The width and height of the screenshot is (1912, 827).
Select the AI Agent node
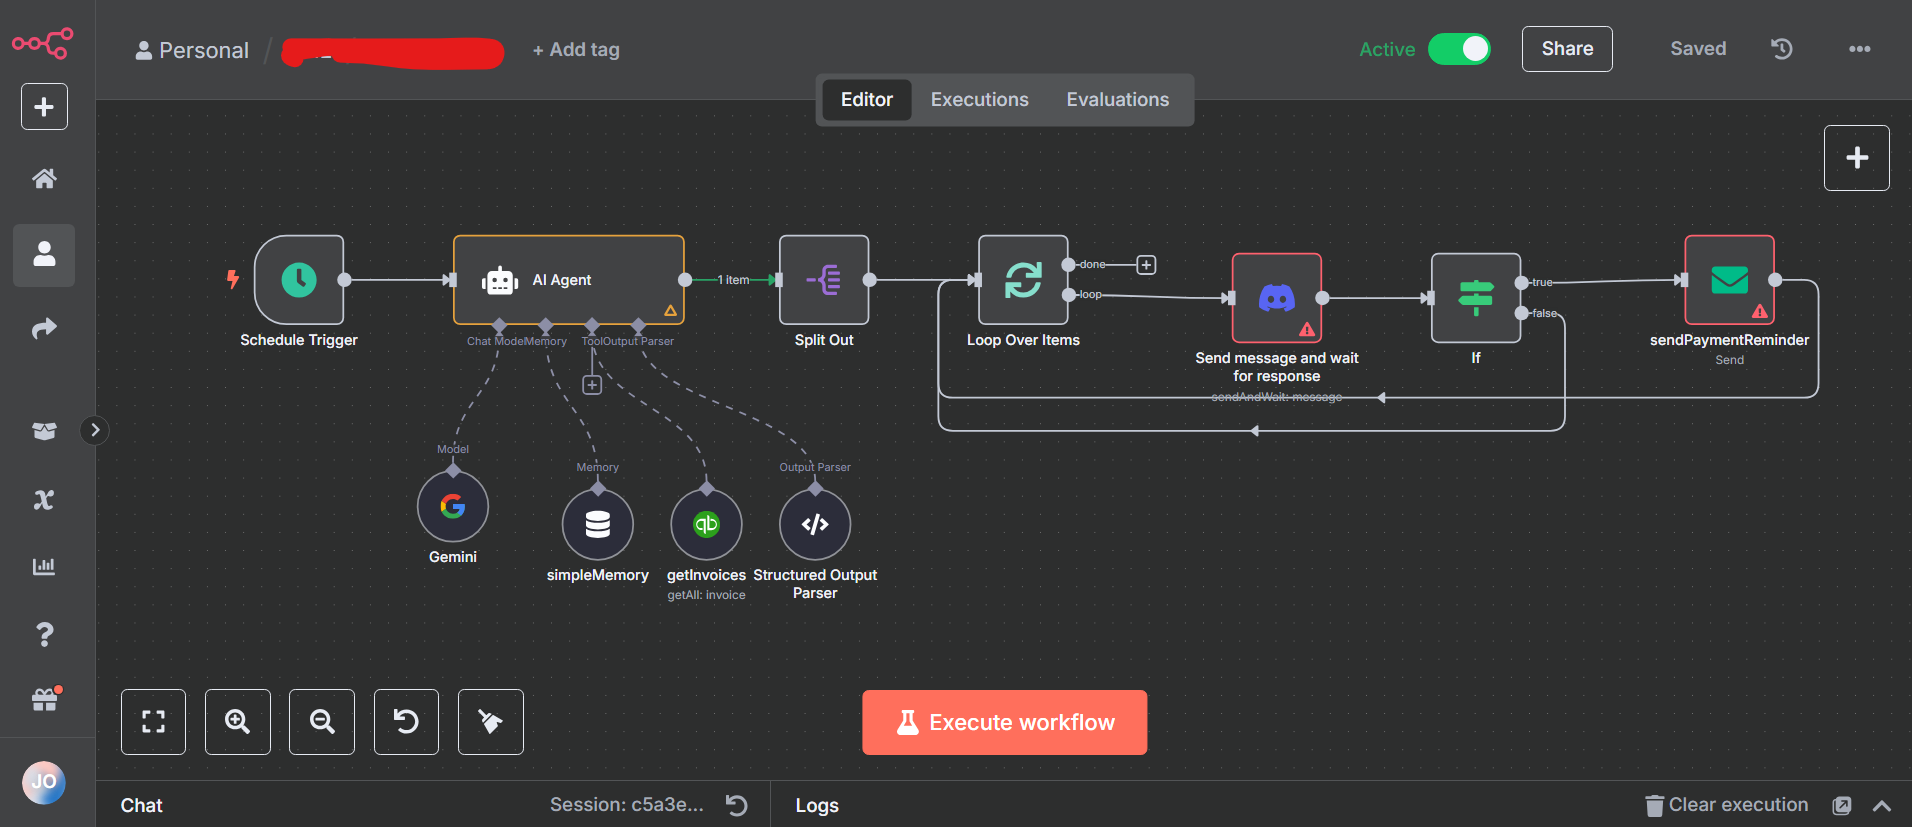coord(569,280)
